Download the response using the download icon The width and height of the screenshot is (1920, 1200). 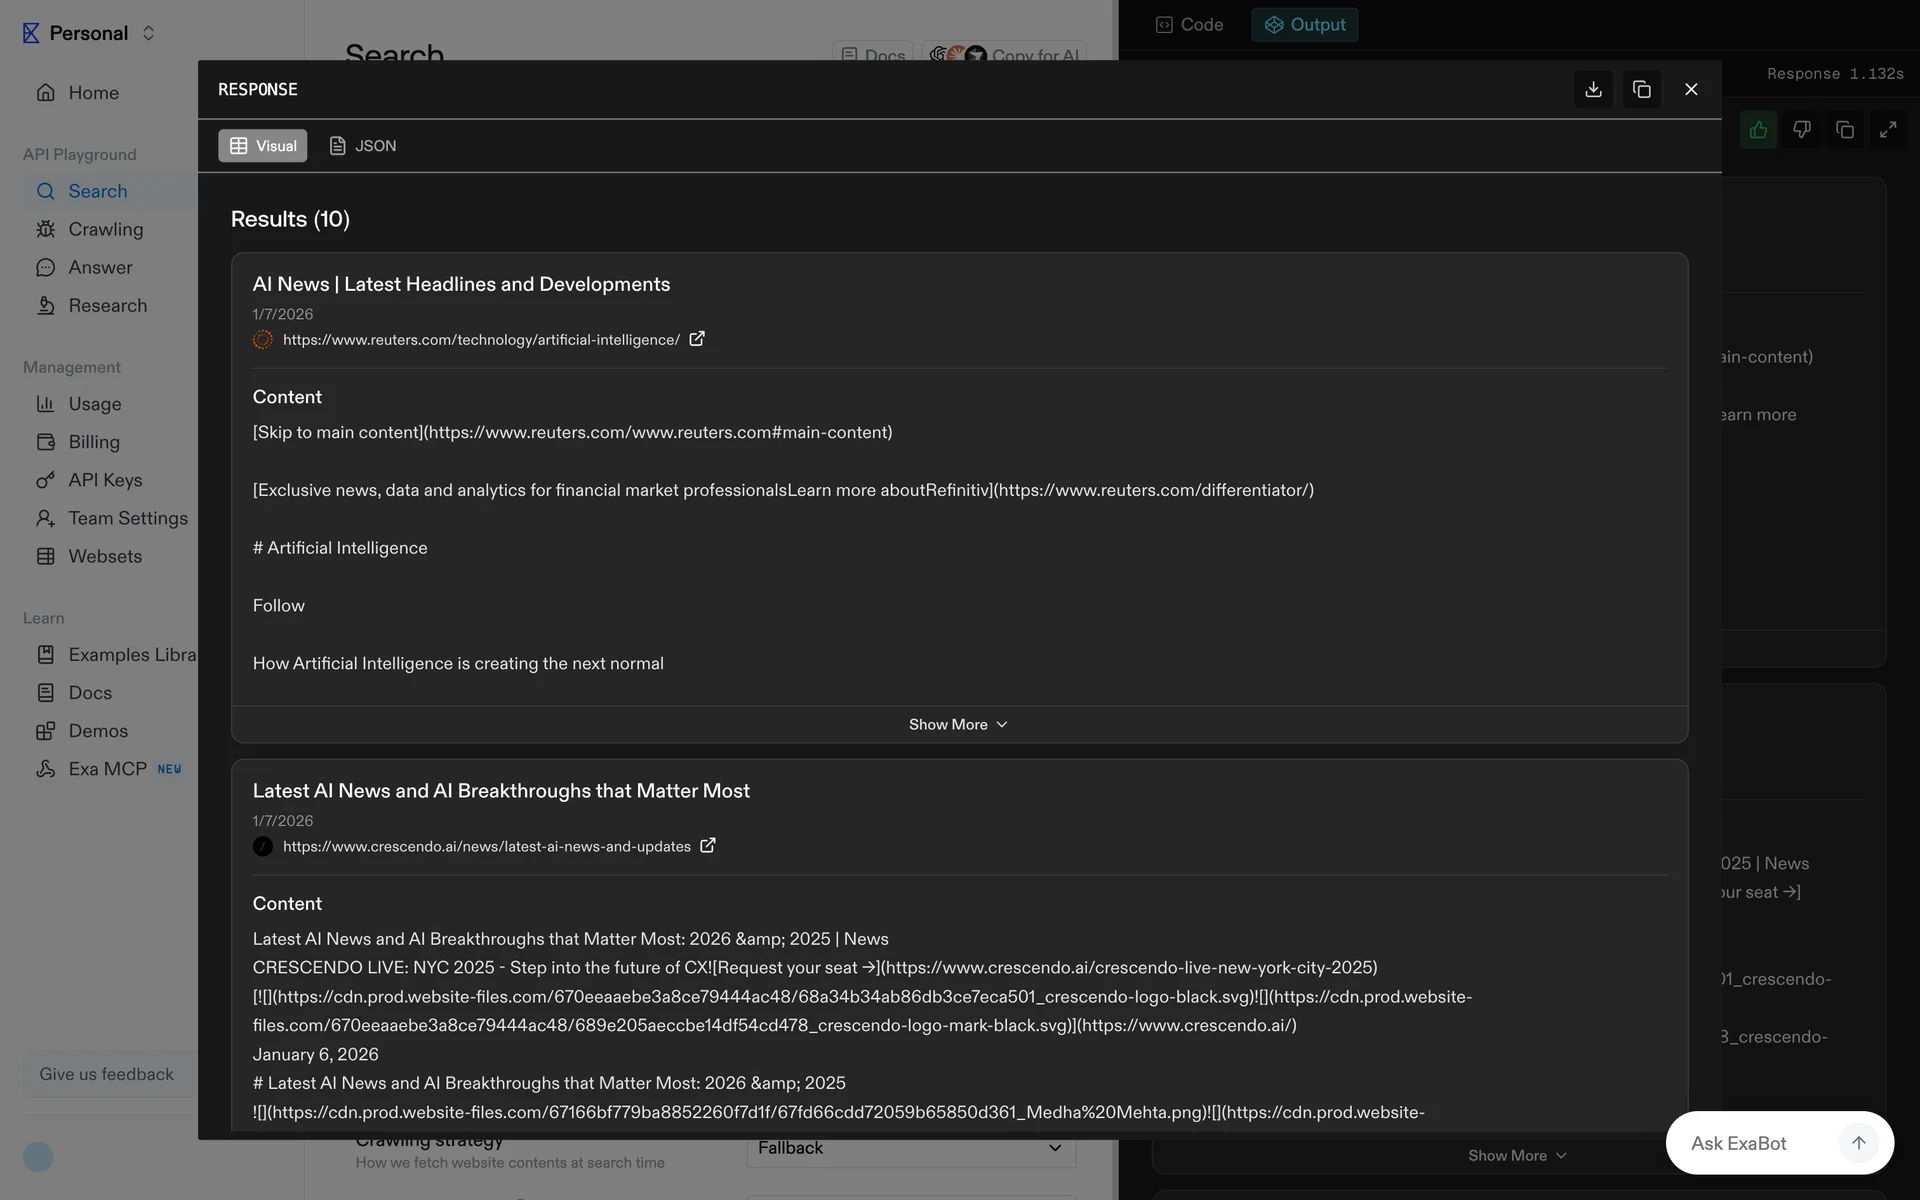[x=1593, y=90]
